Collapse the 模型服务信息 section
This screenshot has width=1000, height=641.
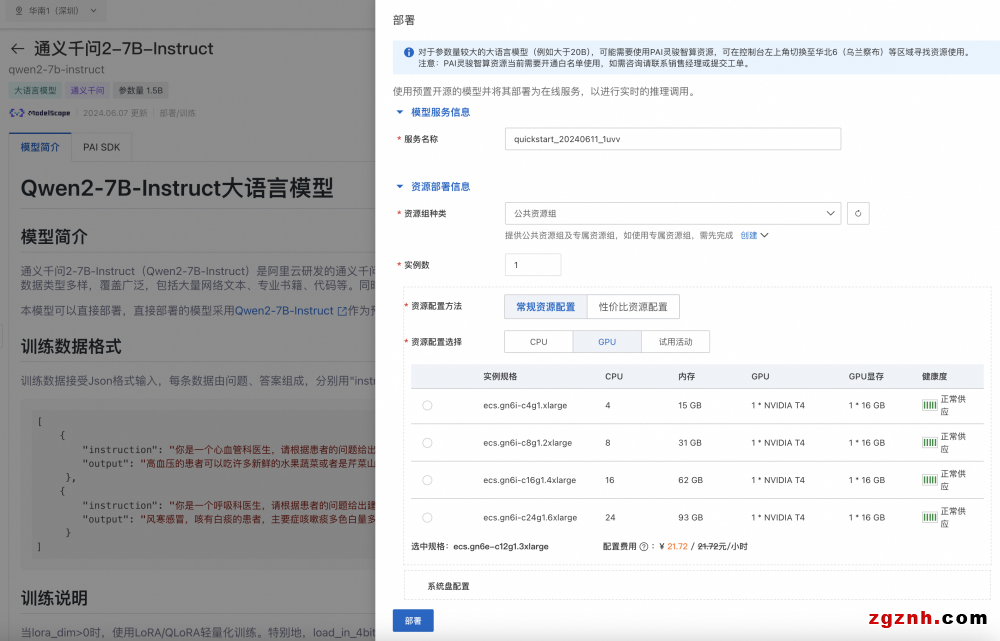[401, 112]
